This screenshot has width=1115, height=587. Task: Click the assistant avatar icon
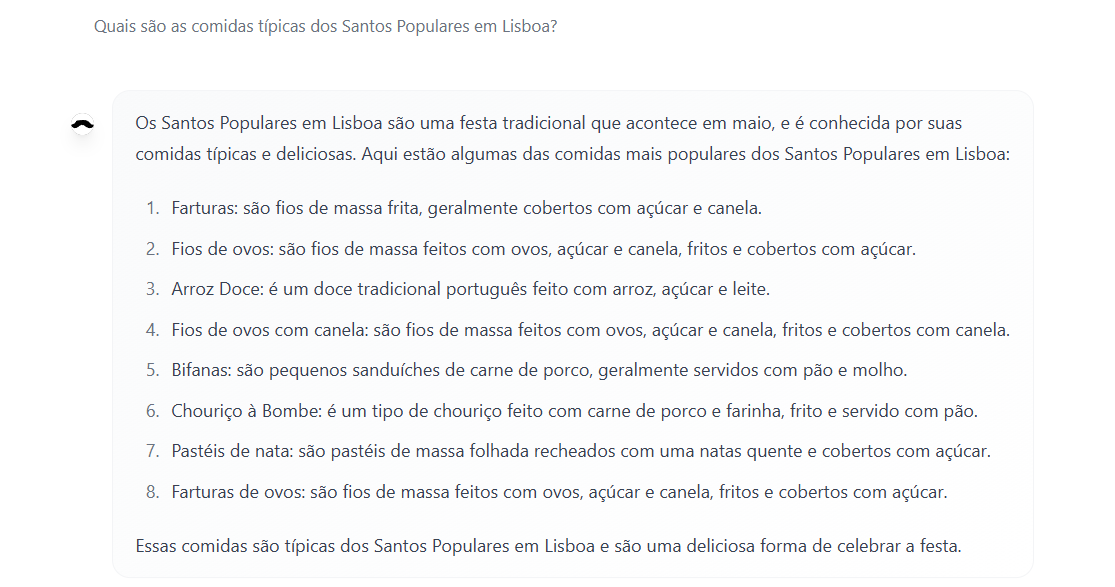(82, 125)
